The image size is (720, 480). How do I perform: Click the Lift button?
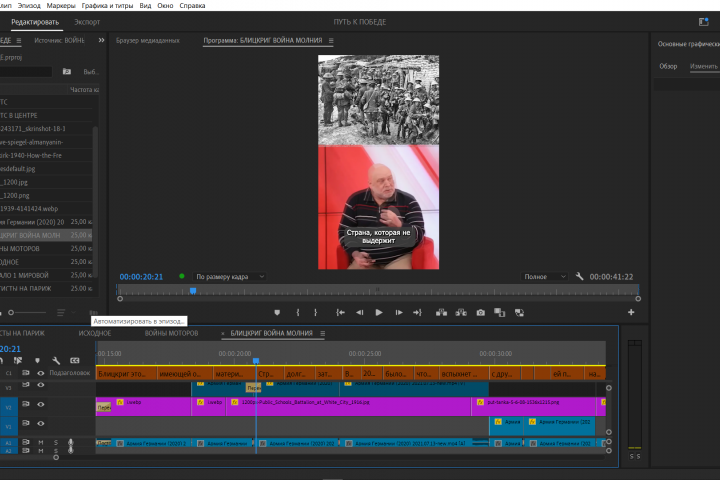441,312
